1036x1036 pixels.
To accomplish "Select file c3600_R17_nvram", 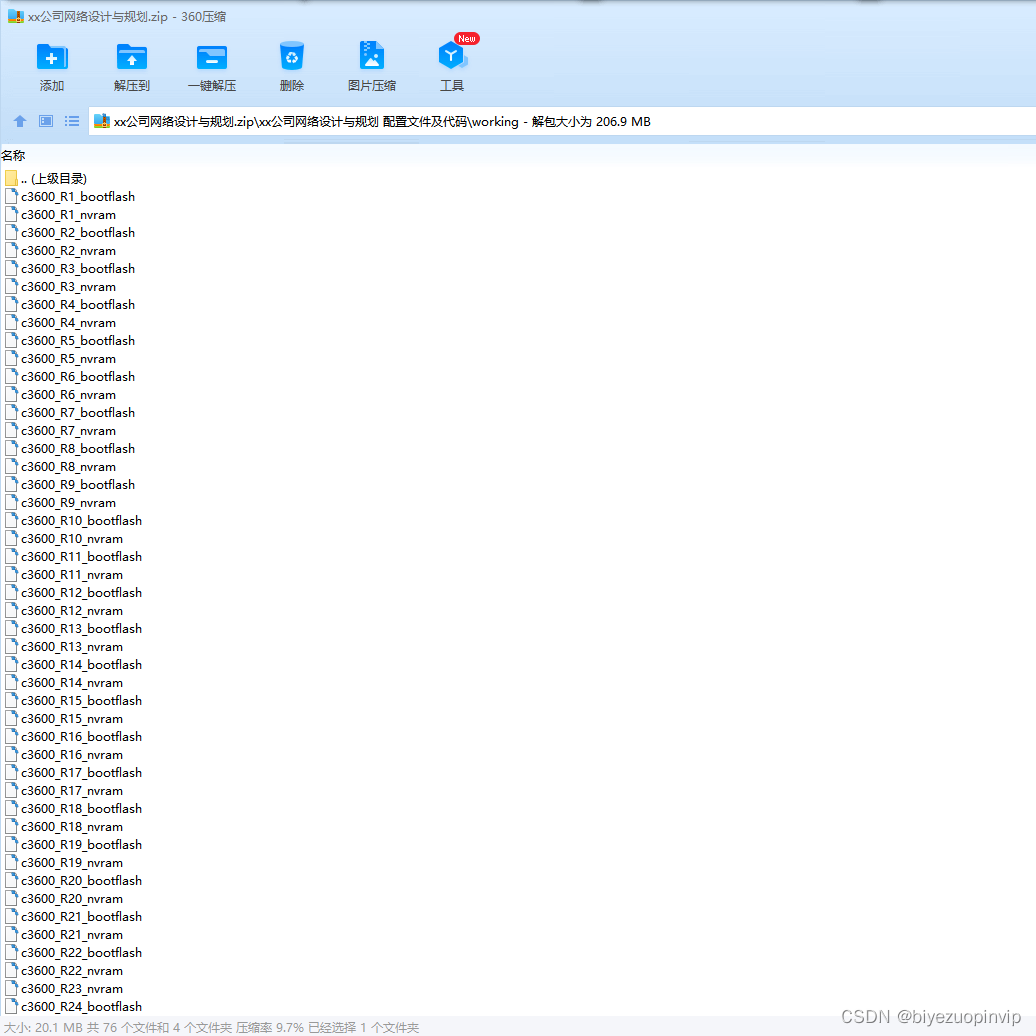I will (x=64, y=791).
